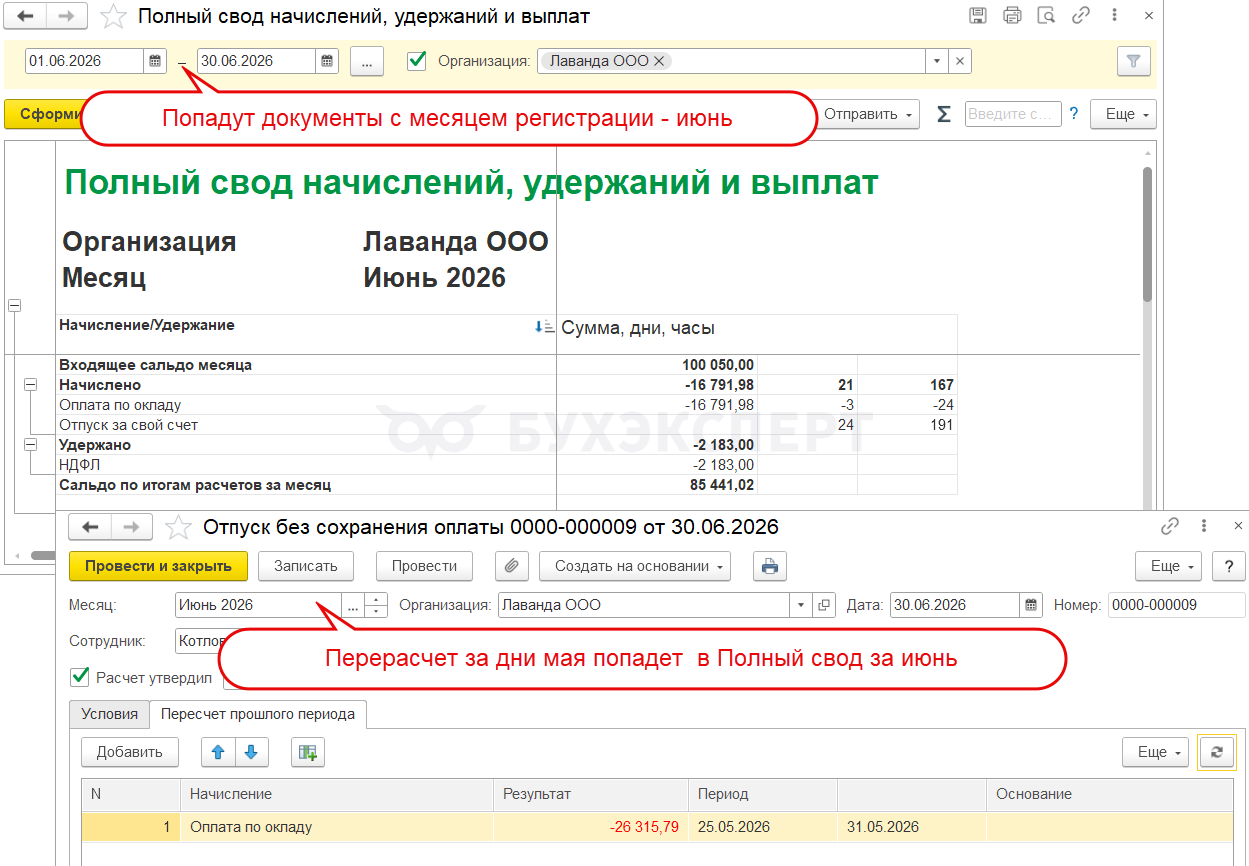Open document help question mark button
1249x866 pixels.
1229,565
